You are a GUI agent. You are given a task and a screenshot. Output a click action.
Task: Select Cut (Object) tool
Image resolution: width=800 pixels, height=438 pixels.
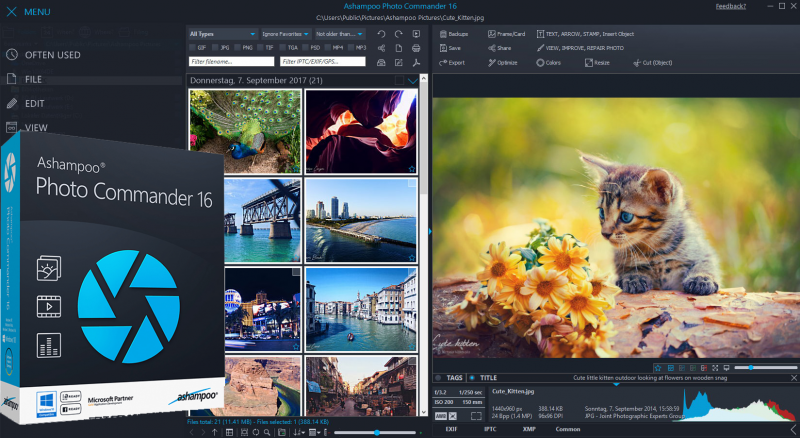(x=653, y=63)
